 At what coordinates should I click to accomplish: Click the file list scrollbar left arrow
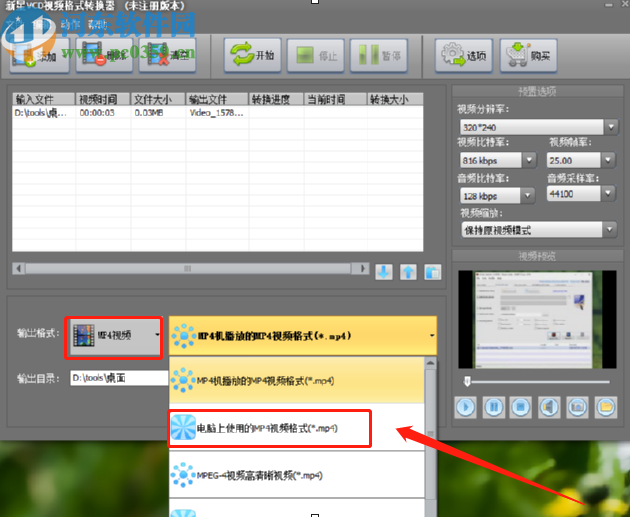click(x=18, y=268)
